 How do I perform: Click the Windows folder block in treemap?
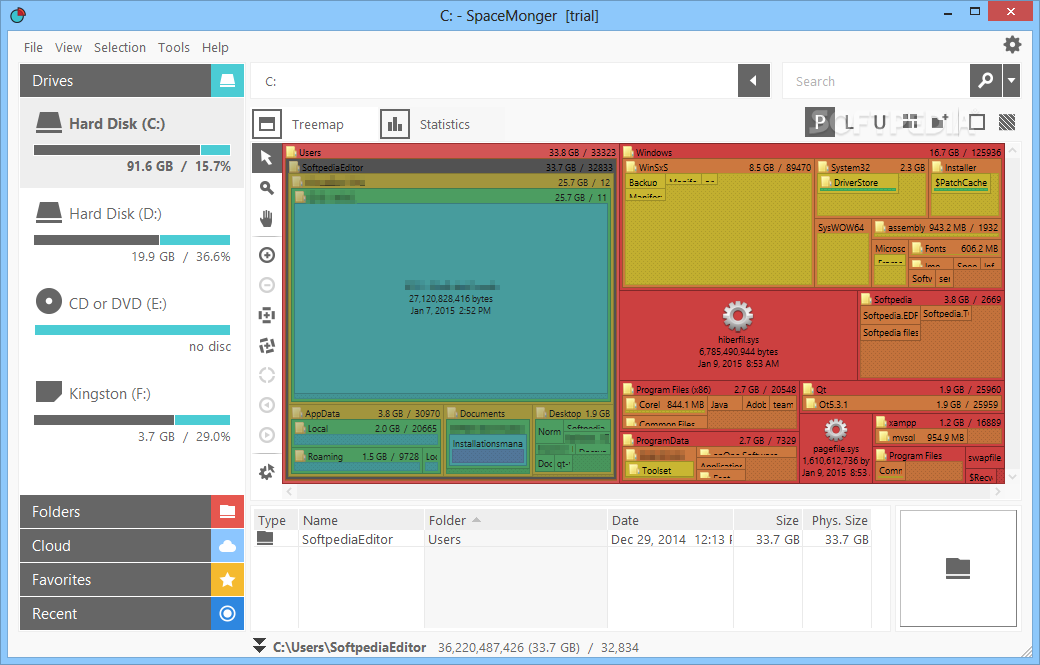(x=811, y=152)
